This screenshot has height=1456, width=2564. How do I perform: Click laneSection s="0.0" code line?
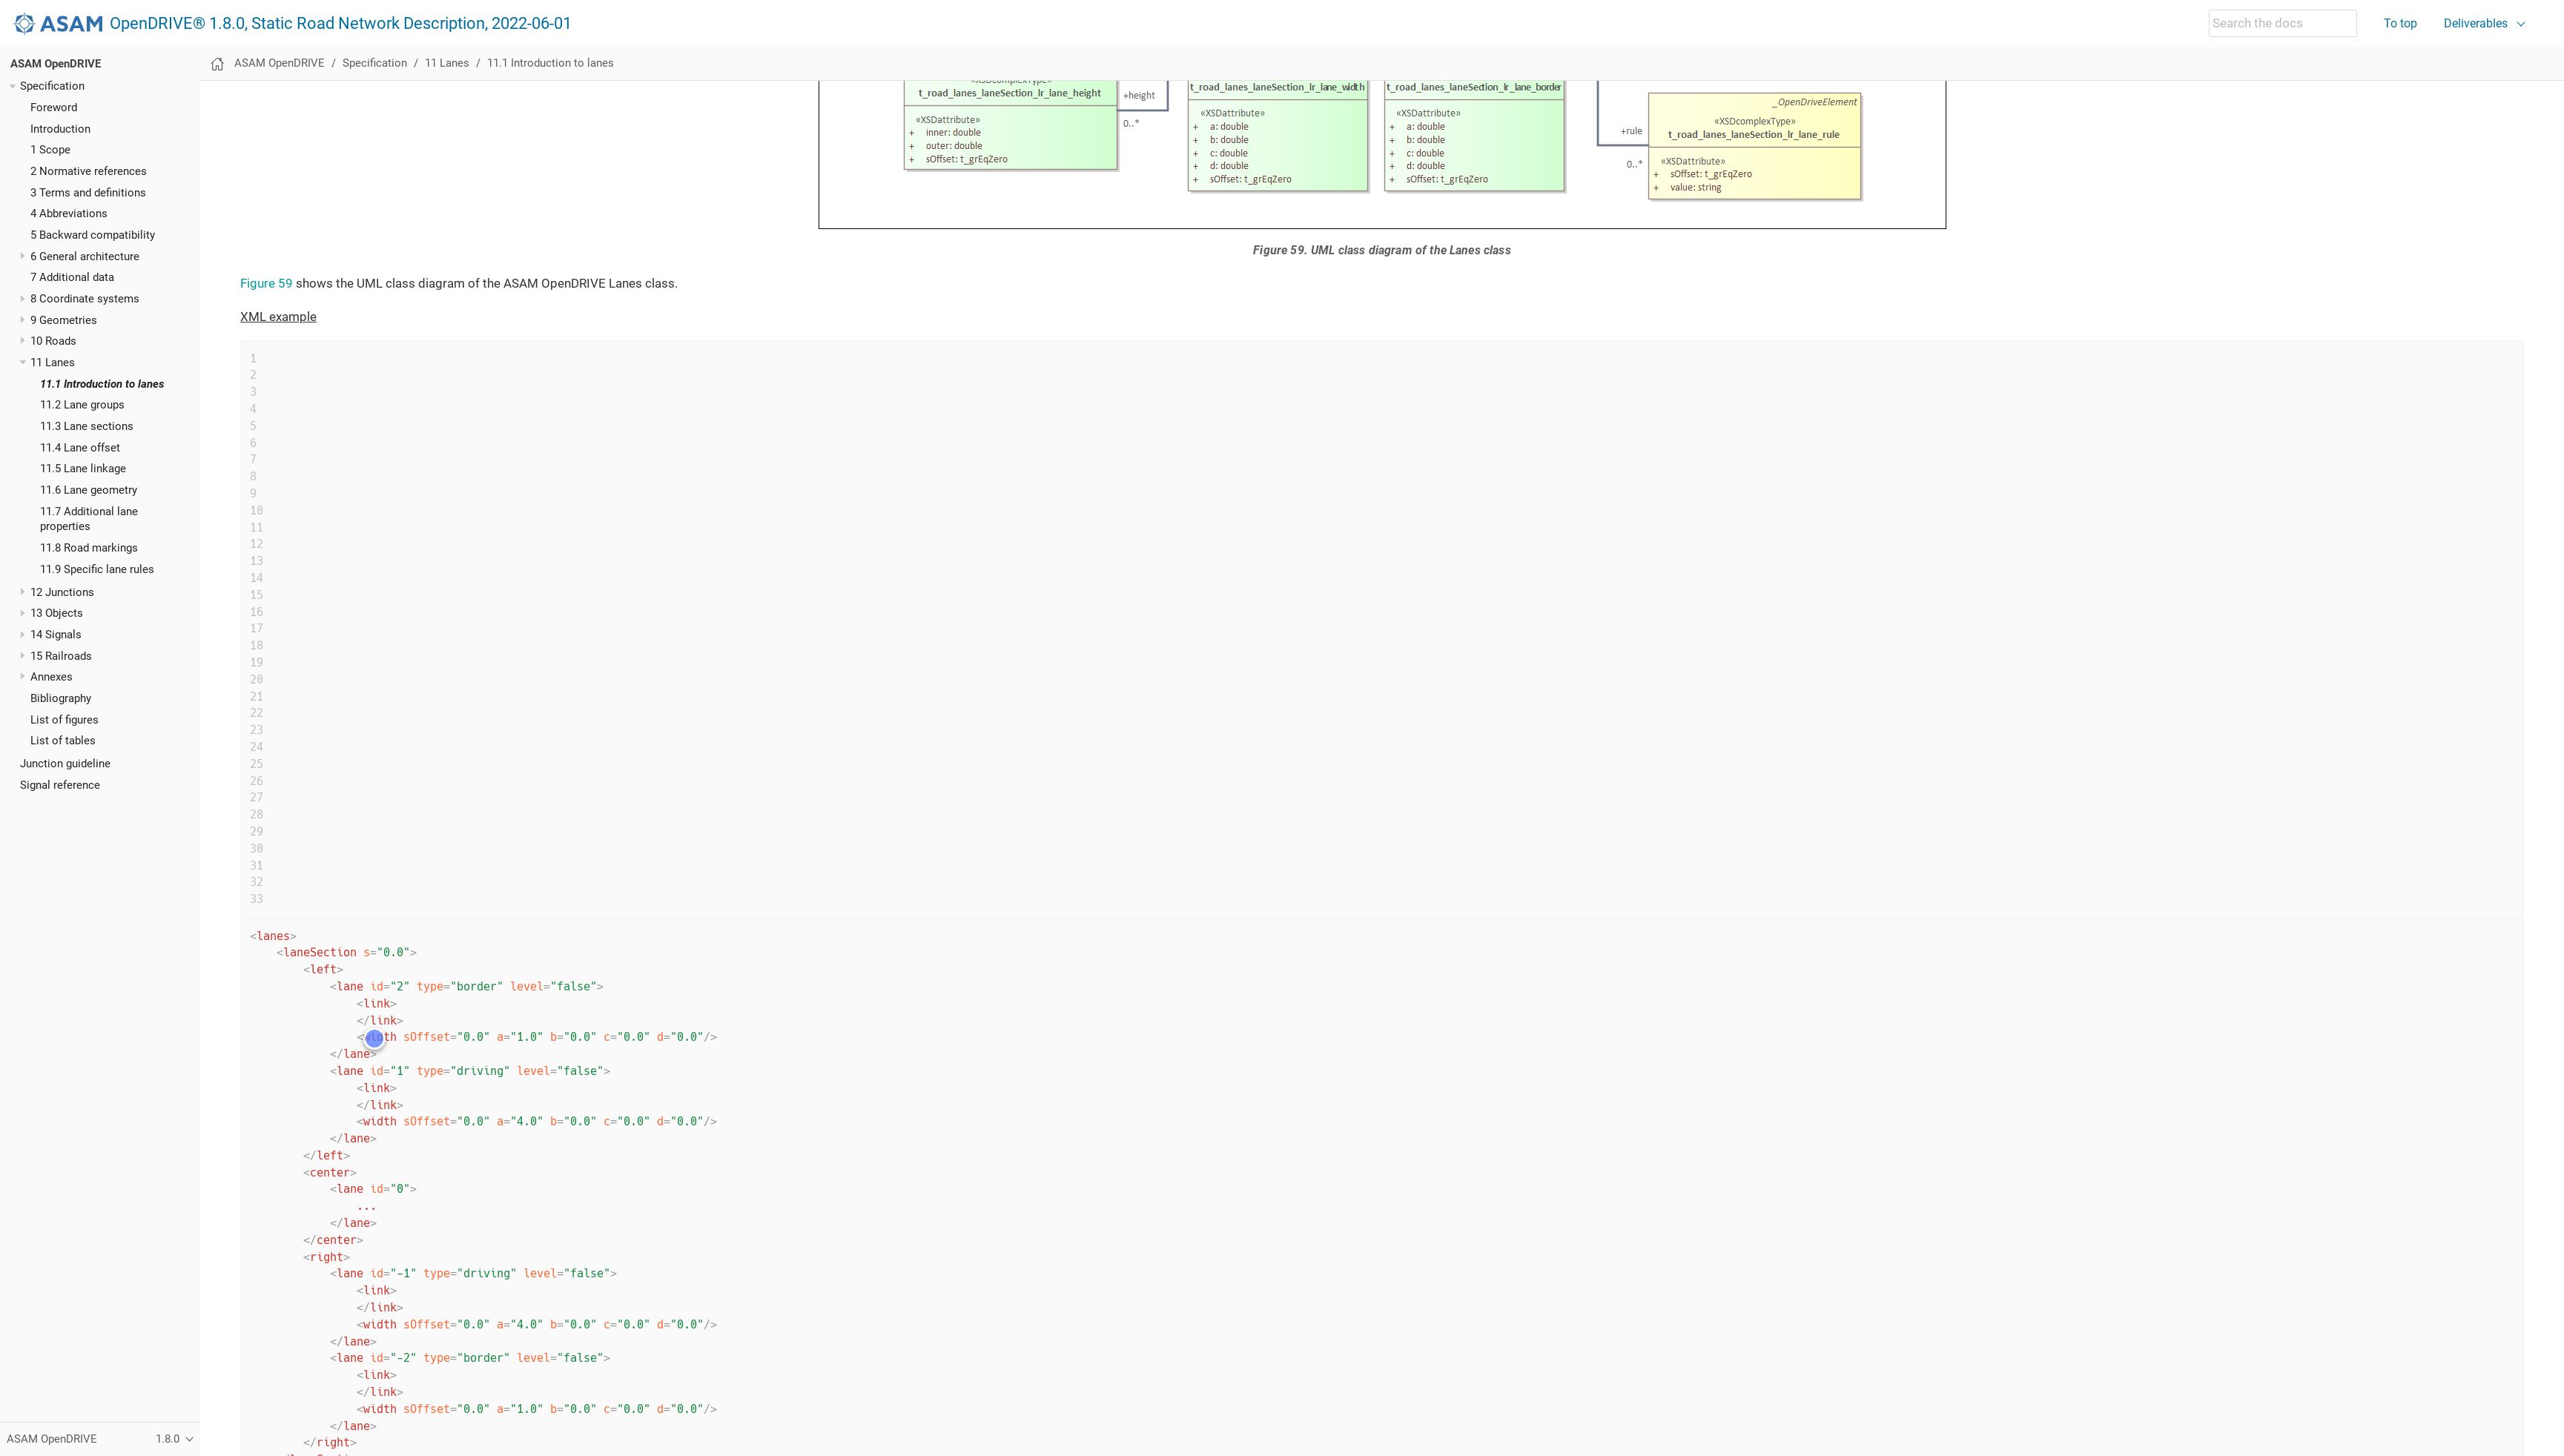pos(346,953)
